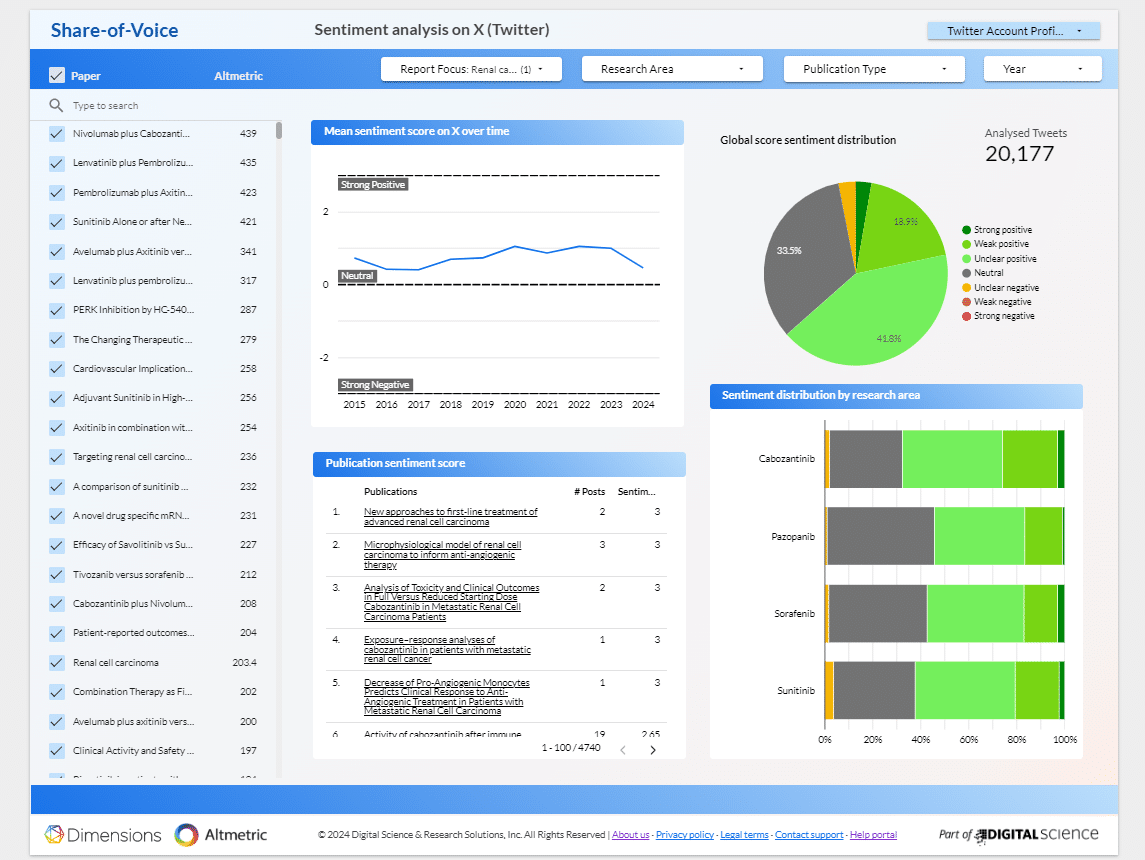Click Strong positive legend marker
This screenshot has width=1145, height=860.
[966, 230]
